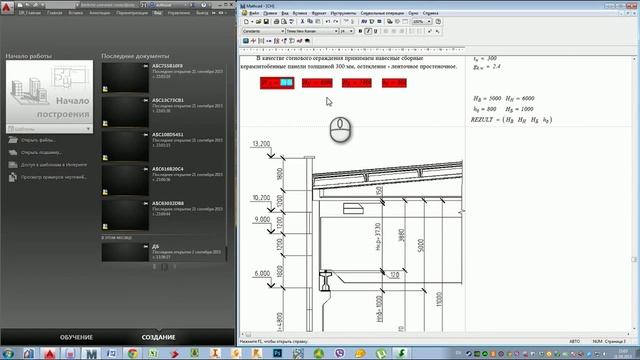Open the Формат menu in Mathcad
Image resolution: width=640 pixels, height=360 pixels.
[x=319, y=13]
